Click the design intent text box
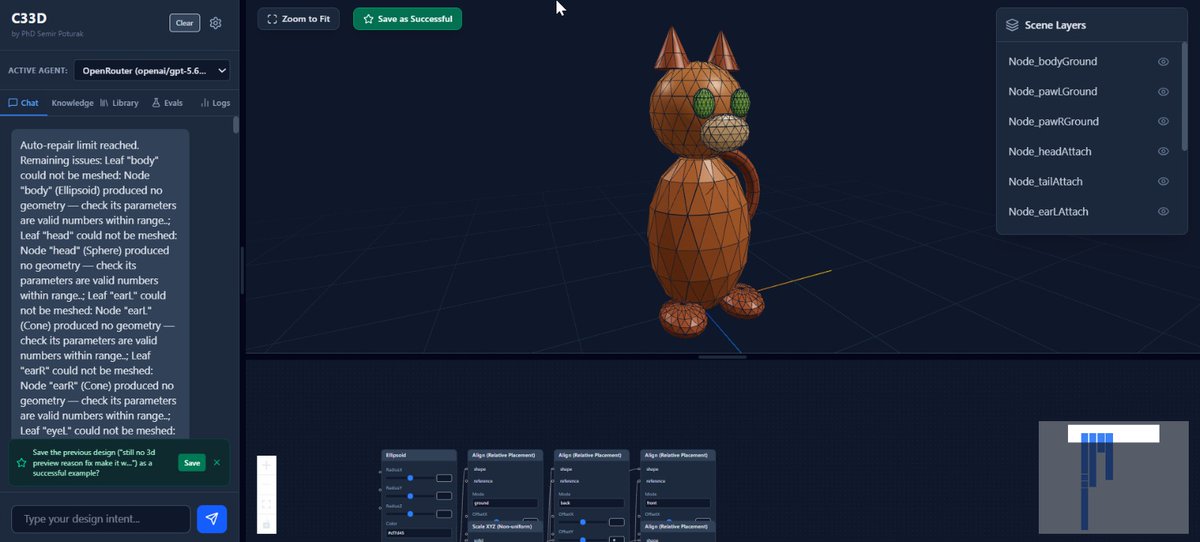Image resolution: width=1200 pixels, height=542 pixels. tap(100, 519)
